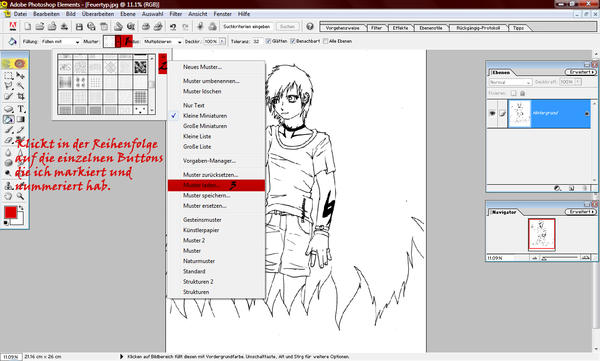Open the Bearbeiten menu
Image resolution: width=600 pixels, height=361 pixels.
click(x=46, y=14)
